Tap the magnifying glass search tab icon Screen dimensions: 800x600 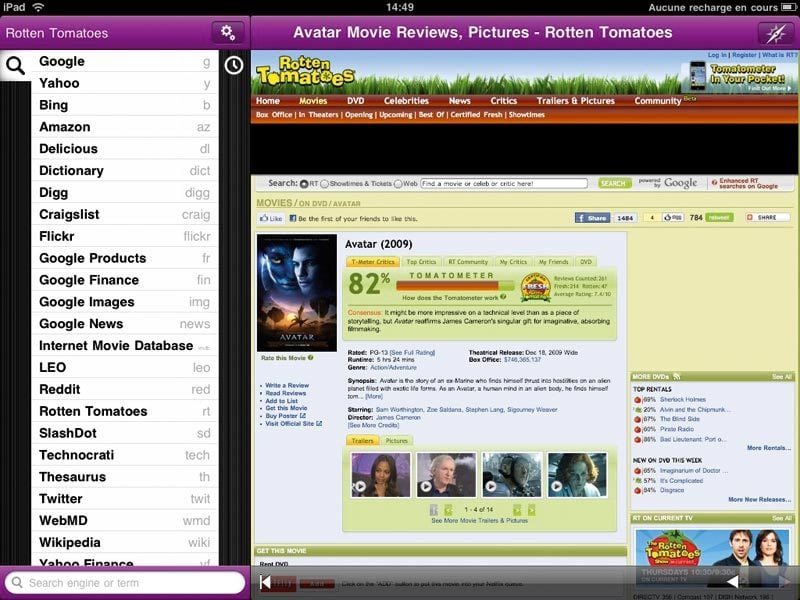click(x=16, y=67)
